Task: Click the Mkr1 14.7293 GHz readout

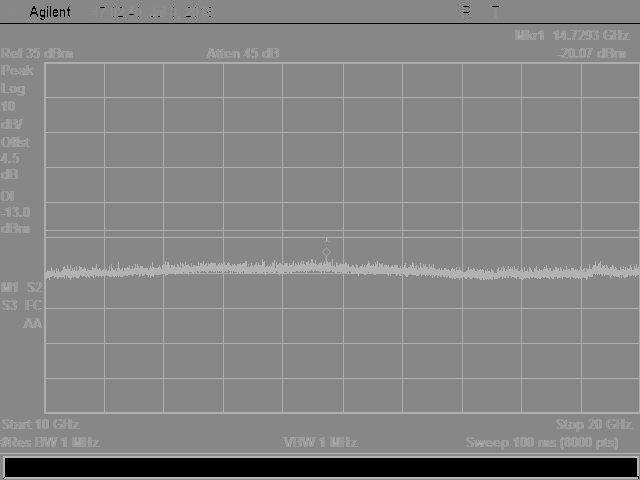Action: [x=571, y=36]
